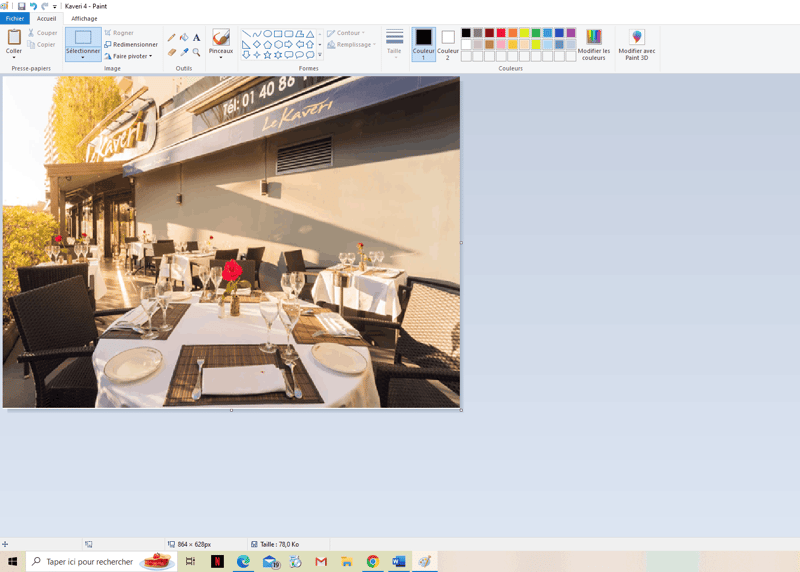Select the Fill bucket tool
Image resolution: width=800 pixels, height=572 pixels.
click(184, 38)
